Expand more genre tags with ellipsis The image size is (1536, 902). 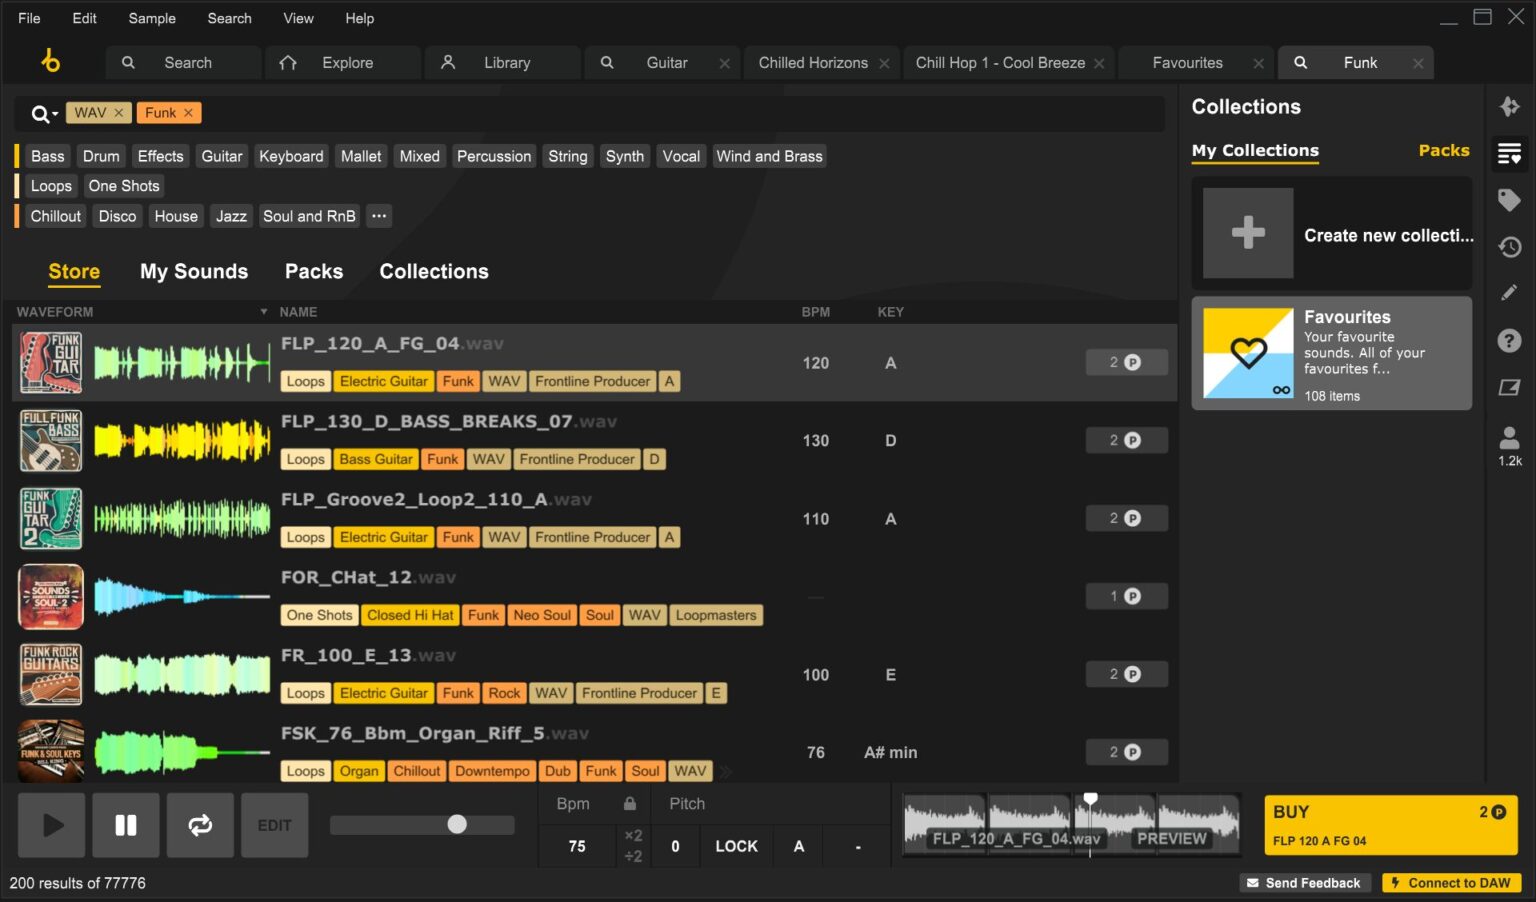pyautogui.click(x=379, y=216)
